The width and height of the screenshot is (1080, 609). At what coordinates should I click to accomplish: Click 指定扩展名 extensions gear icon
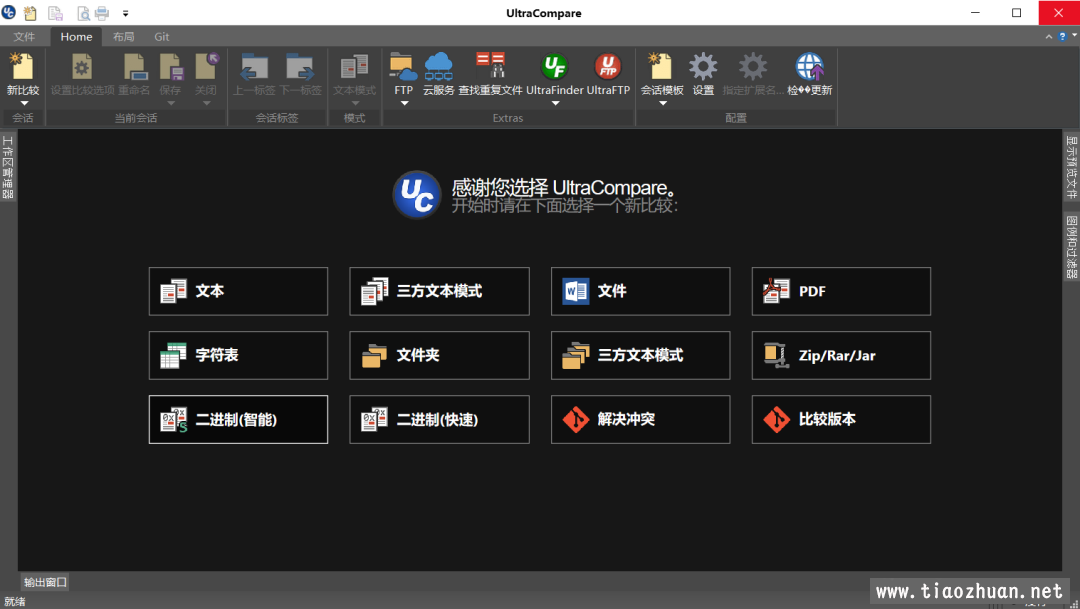(753, 68)
